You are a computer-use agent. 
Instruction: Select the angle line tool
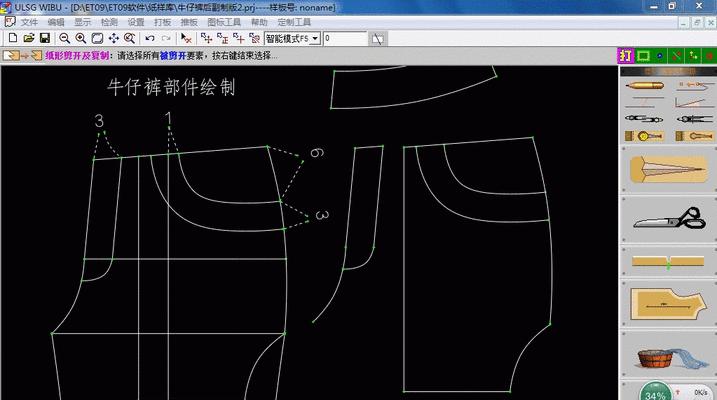694,102
